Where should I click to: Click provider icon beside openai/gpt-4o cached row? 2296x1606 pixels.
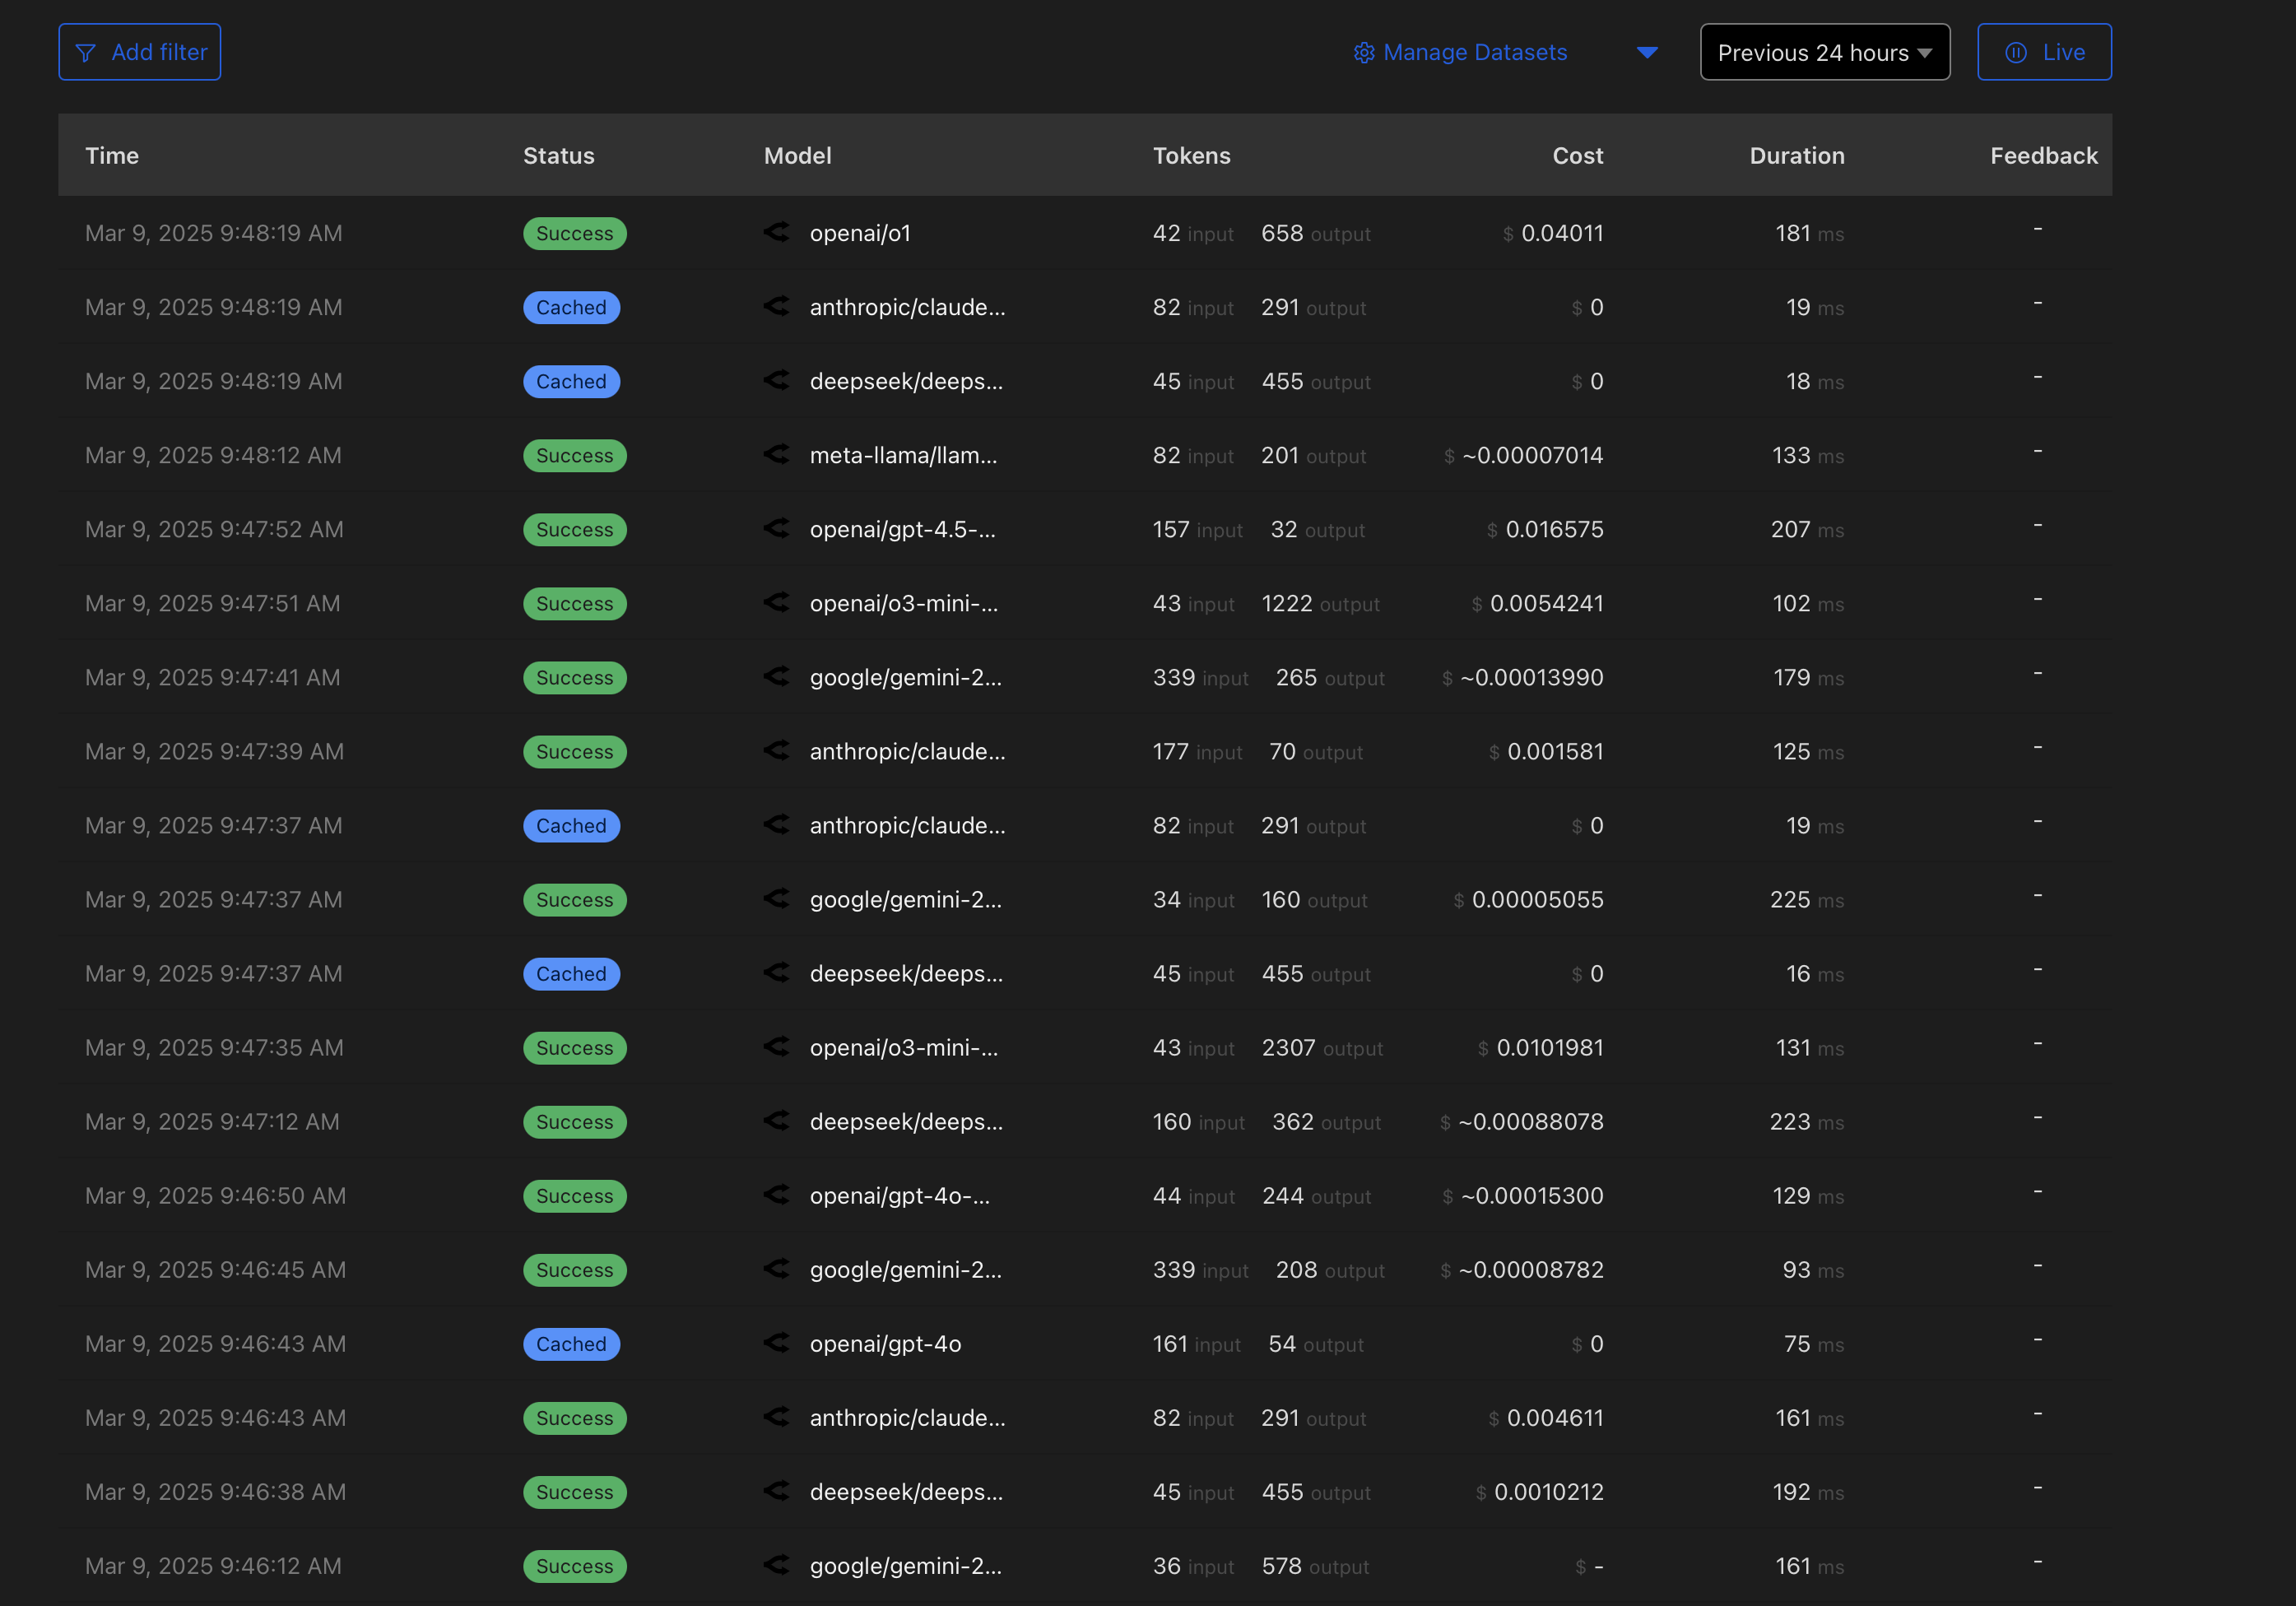point(776,1342)
